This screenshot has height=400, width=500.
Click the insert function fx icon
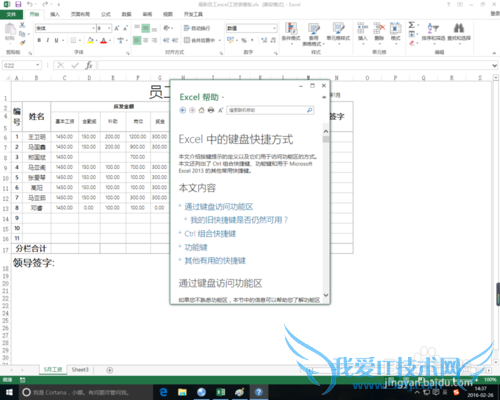[x=89, y=65]
